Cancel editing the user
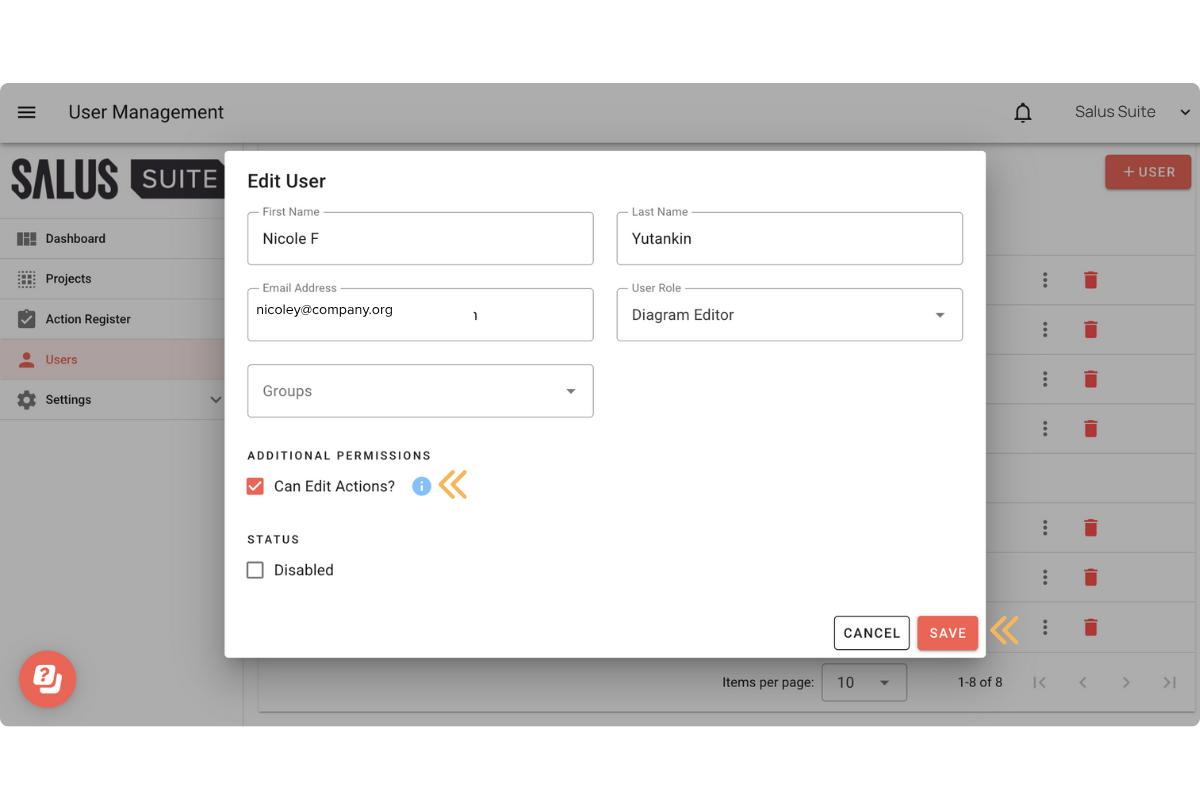Image resolution: width=1200 pixels, height=800 pixels. [x=871, y=632]
